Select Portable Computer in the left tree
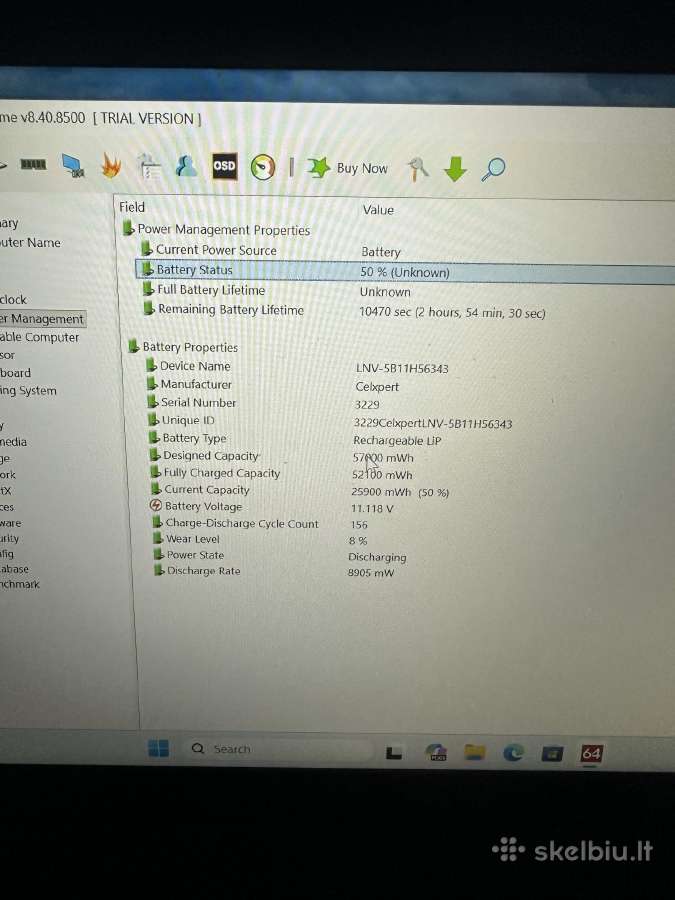 coord(40,337)
